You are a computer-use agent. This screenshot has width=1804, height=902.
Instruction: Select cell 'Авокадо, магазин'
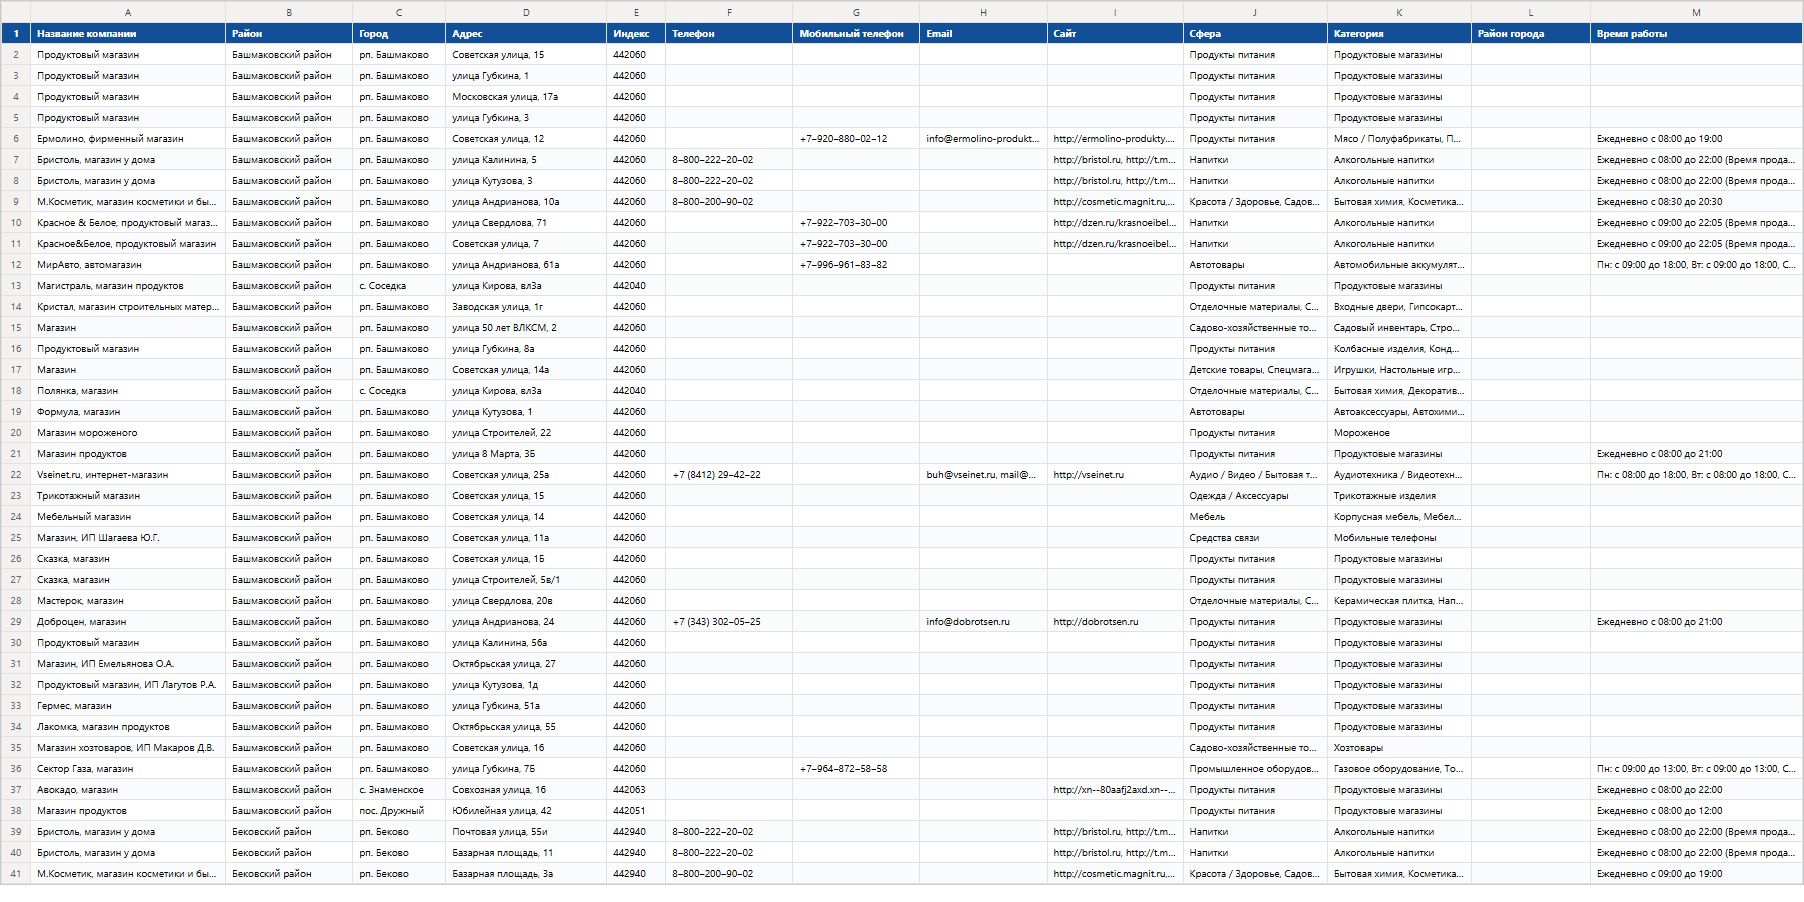tap(128, 790)
